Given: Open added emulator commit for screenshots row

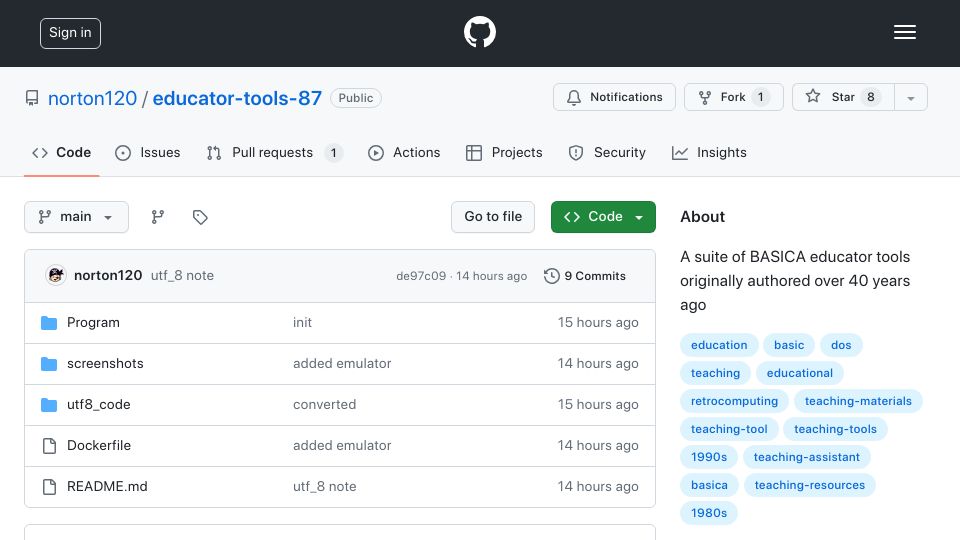Looking at the screenshot, I should (342, 364).
